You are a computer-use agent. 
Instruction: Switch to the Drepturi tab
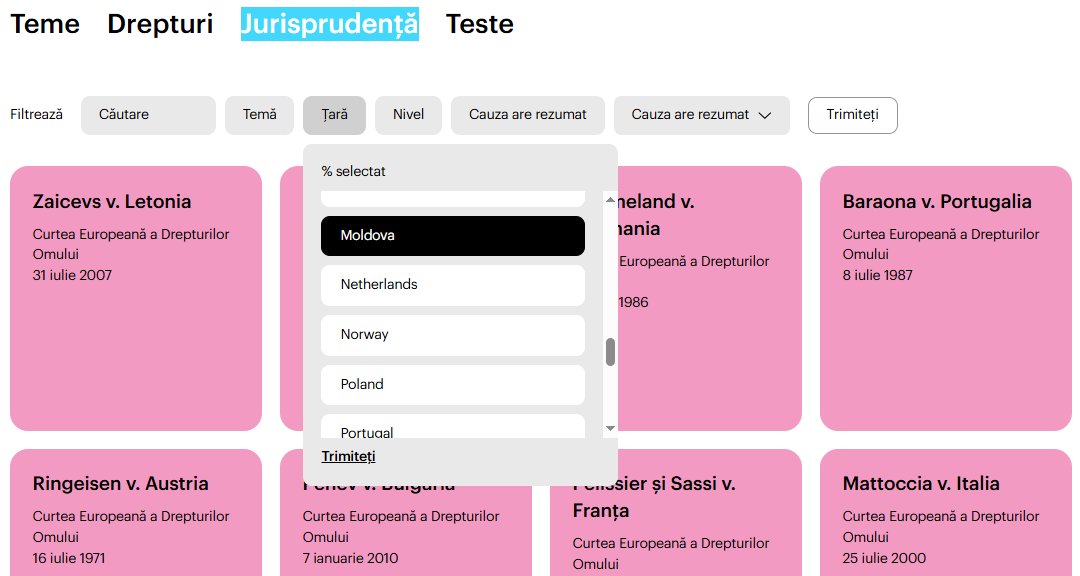click(160, 24)
